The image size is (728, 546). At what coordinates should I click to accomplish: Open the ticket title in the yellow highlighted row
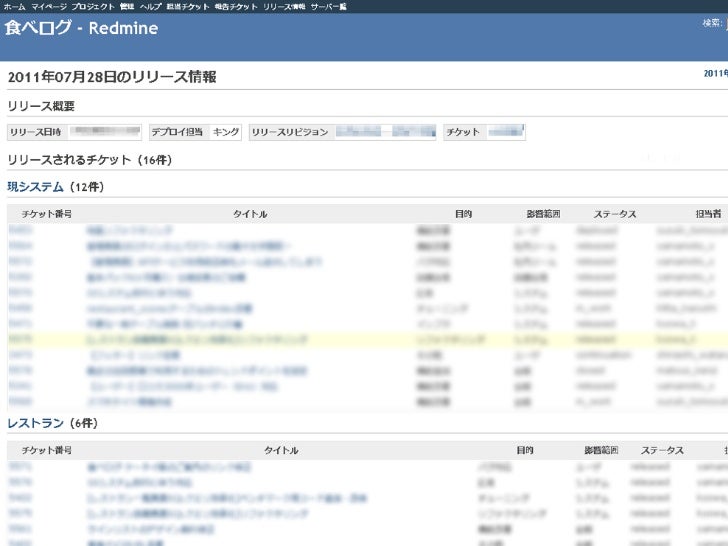197,339
